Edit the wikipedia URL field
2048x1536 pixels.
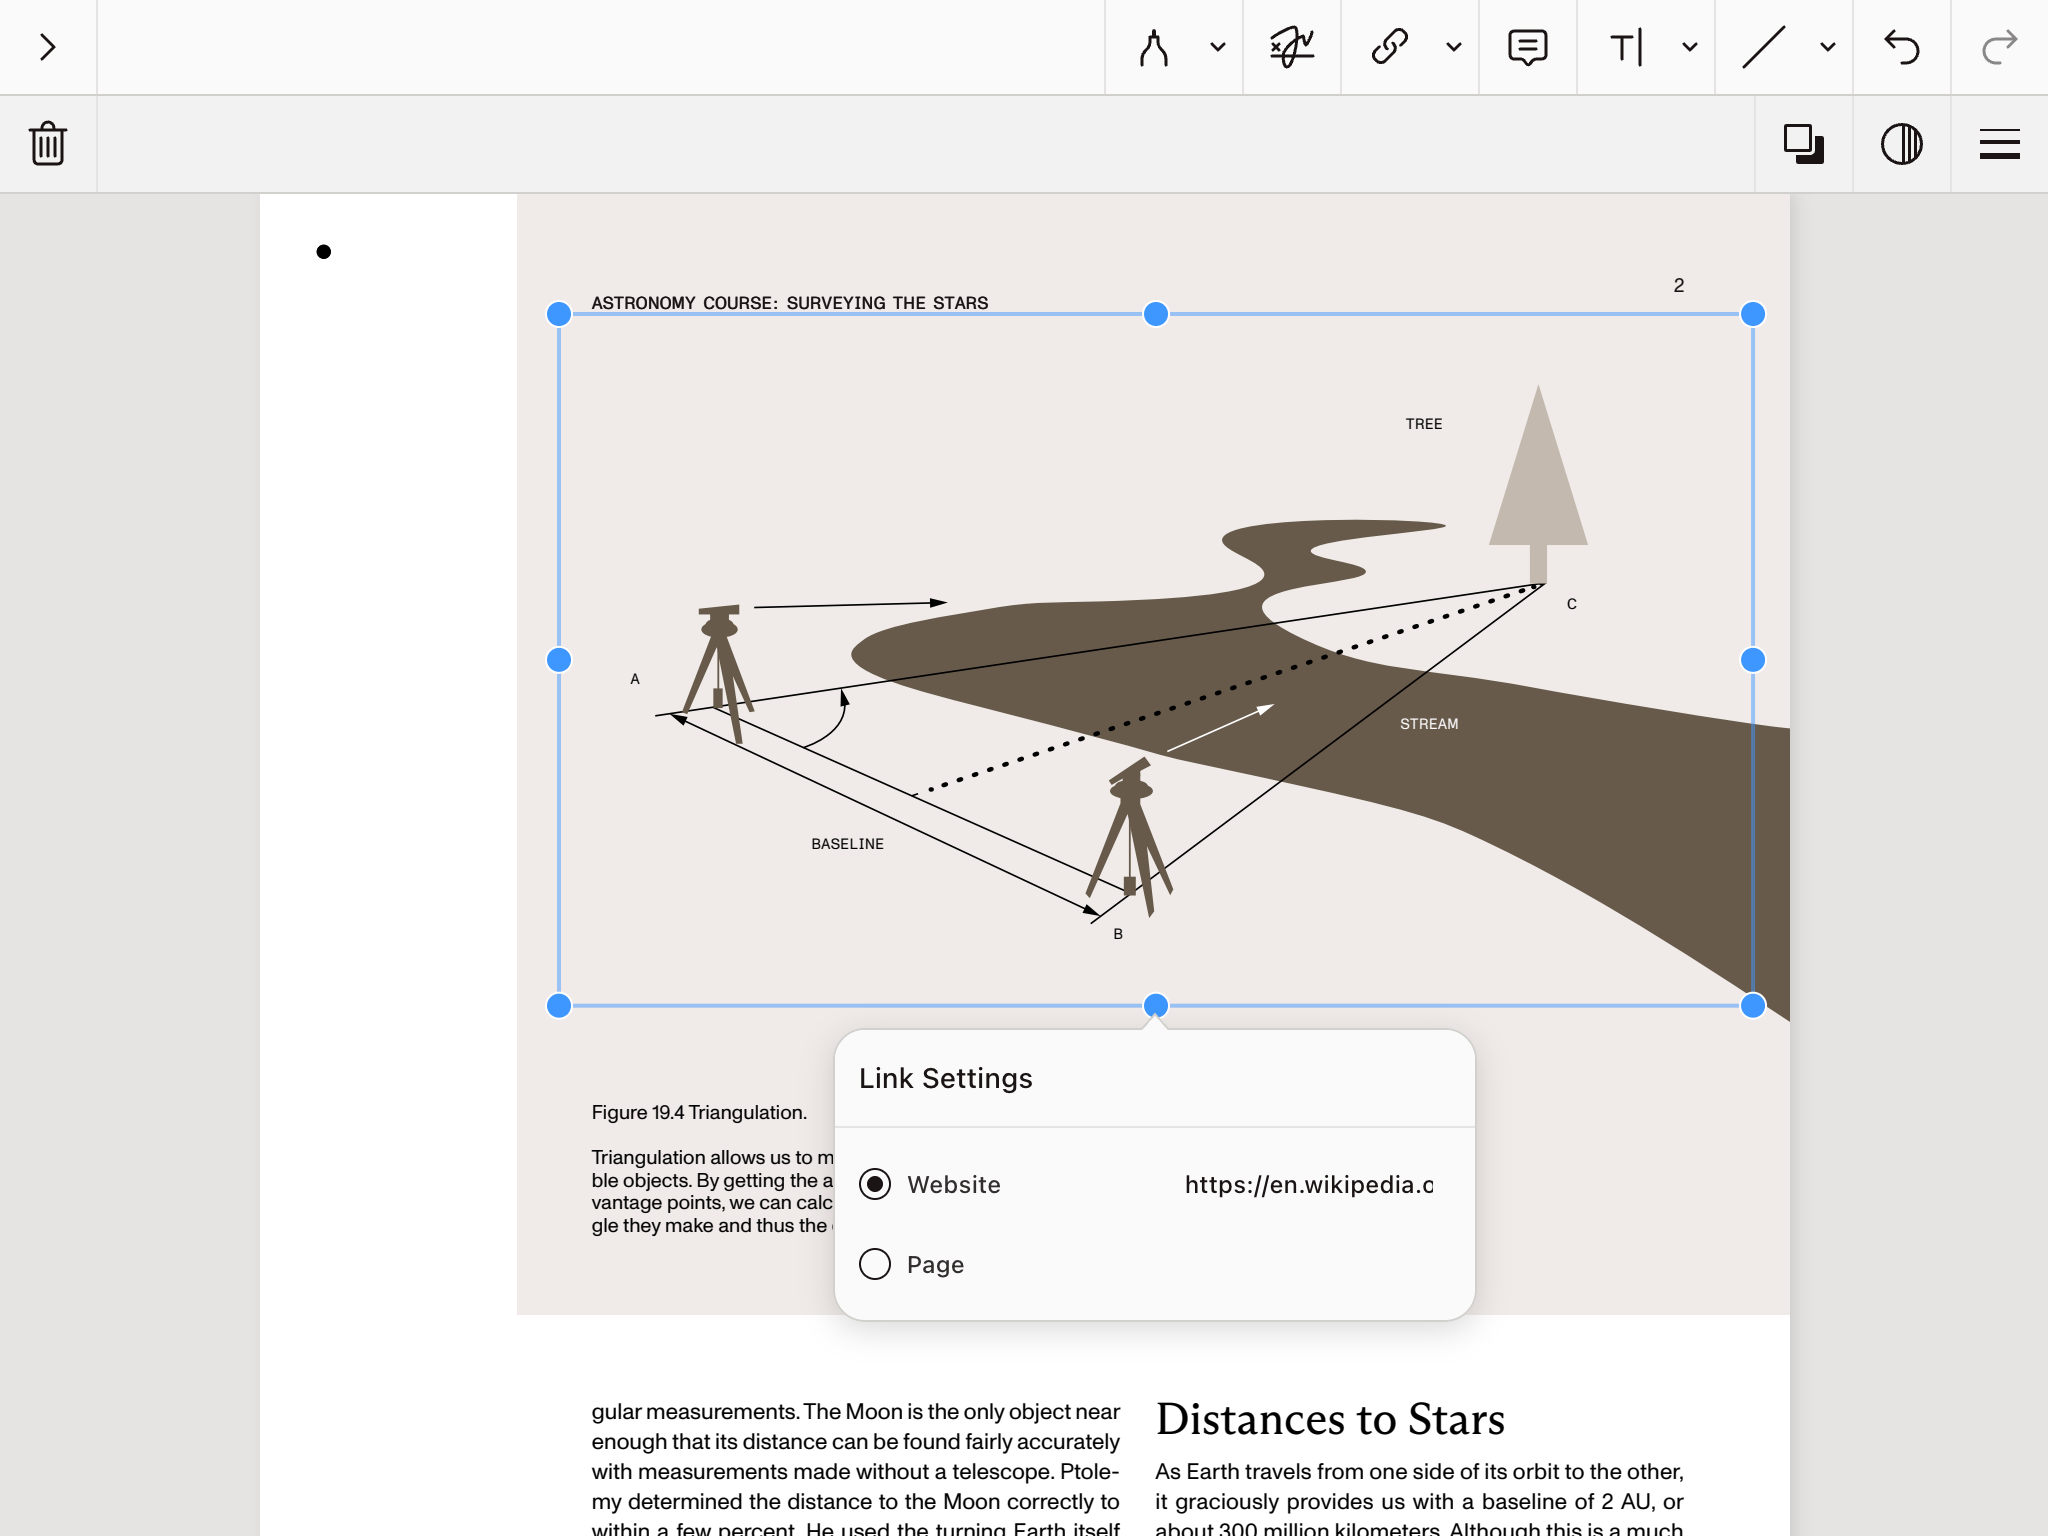(x=1308, y=1184)
